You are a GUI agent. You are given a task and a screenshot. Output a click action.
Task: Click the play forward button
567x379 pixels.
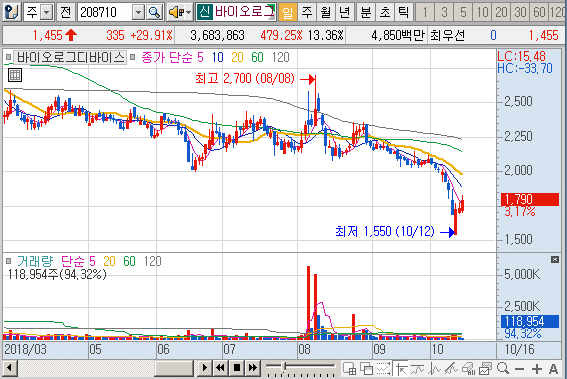click(204, 369)
